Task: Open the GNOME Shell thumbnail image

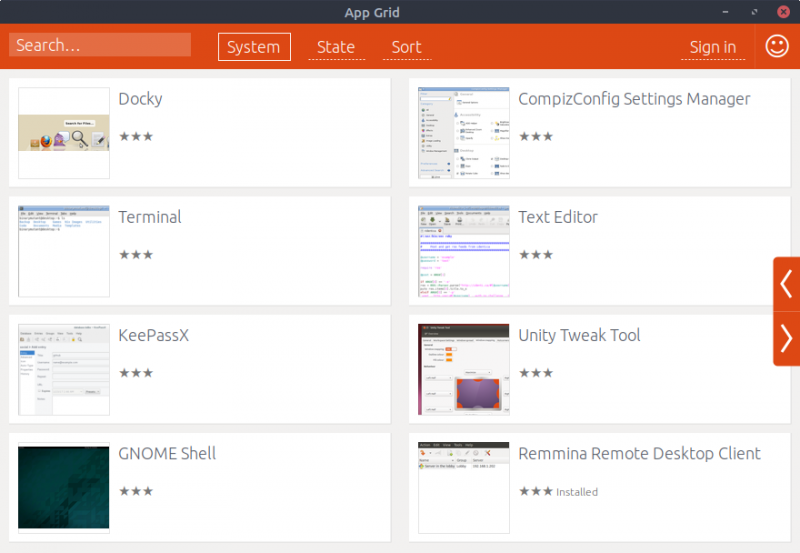Action: tap(64, 487)
